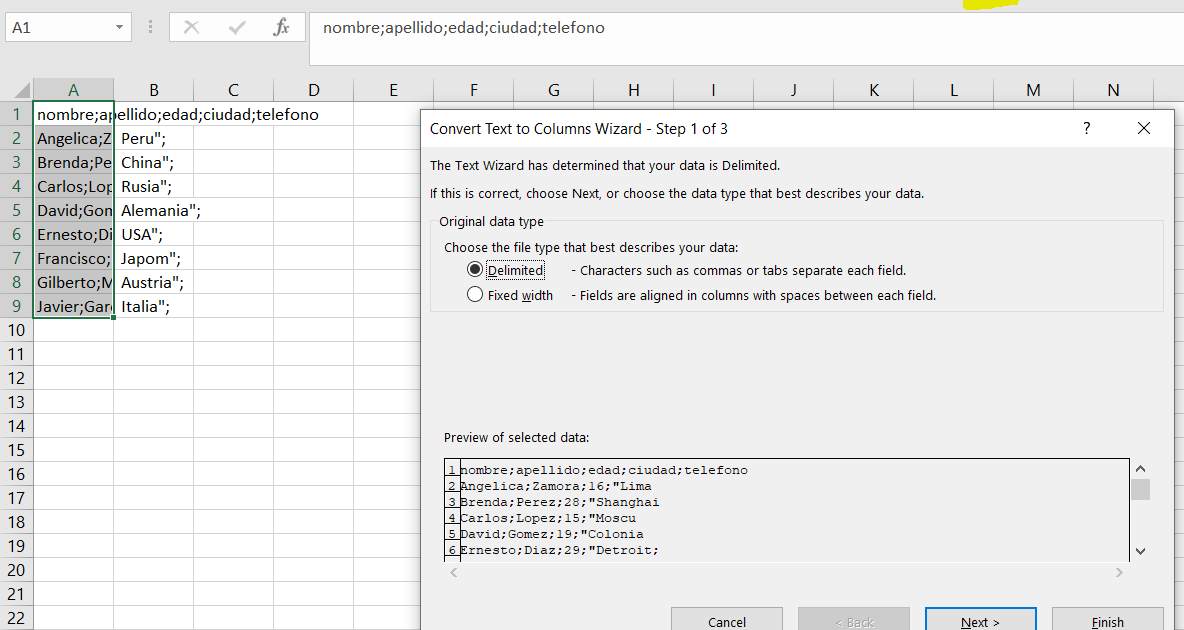Click the up scroll arrow in the data preview
This screenshot has width=1184, height=630.
pos(1141,467)
